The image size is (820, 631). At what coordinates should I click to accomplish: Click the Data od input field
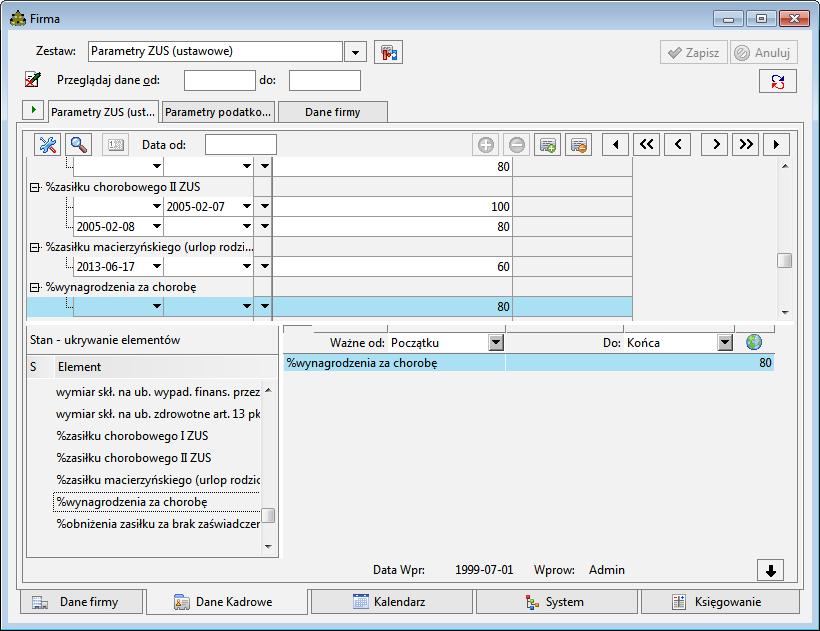pyautogui.click(x=241, y=145)
